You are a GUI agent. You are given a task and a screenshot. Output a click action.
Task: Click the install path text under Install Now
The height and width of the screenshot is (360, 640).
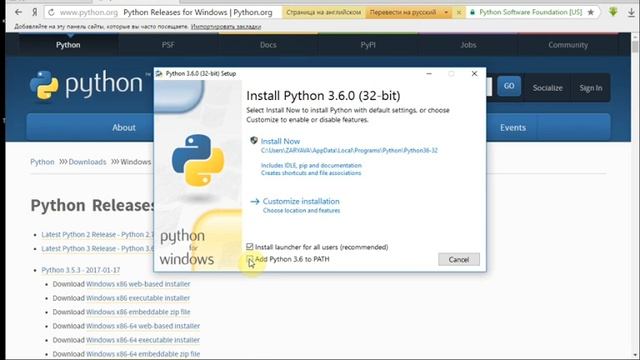coord(349,151)
